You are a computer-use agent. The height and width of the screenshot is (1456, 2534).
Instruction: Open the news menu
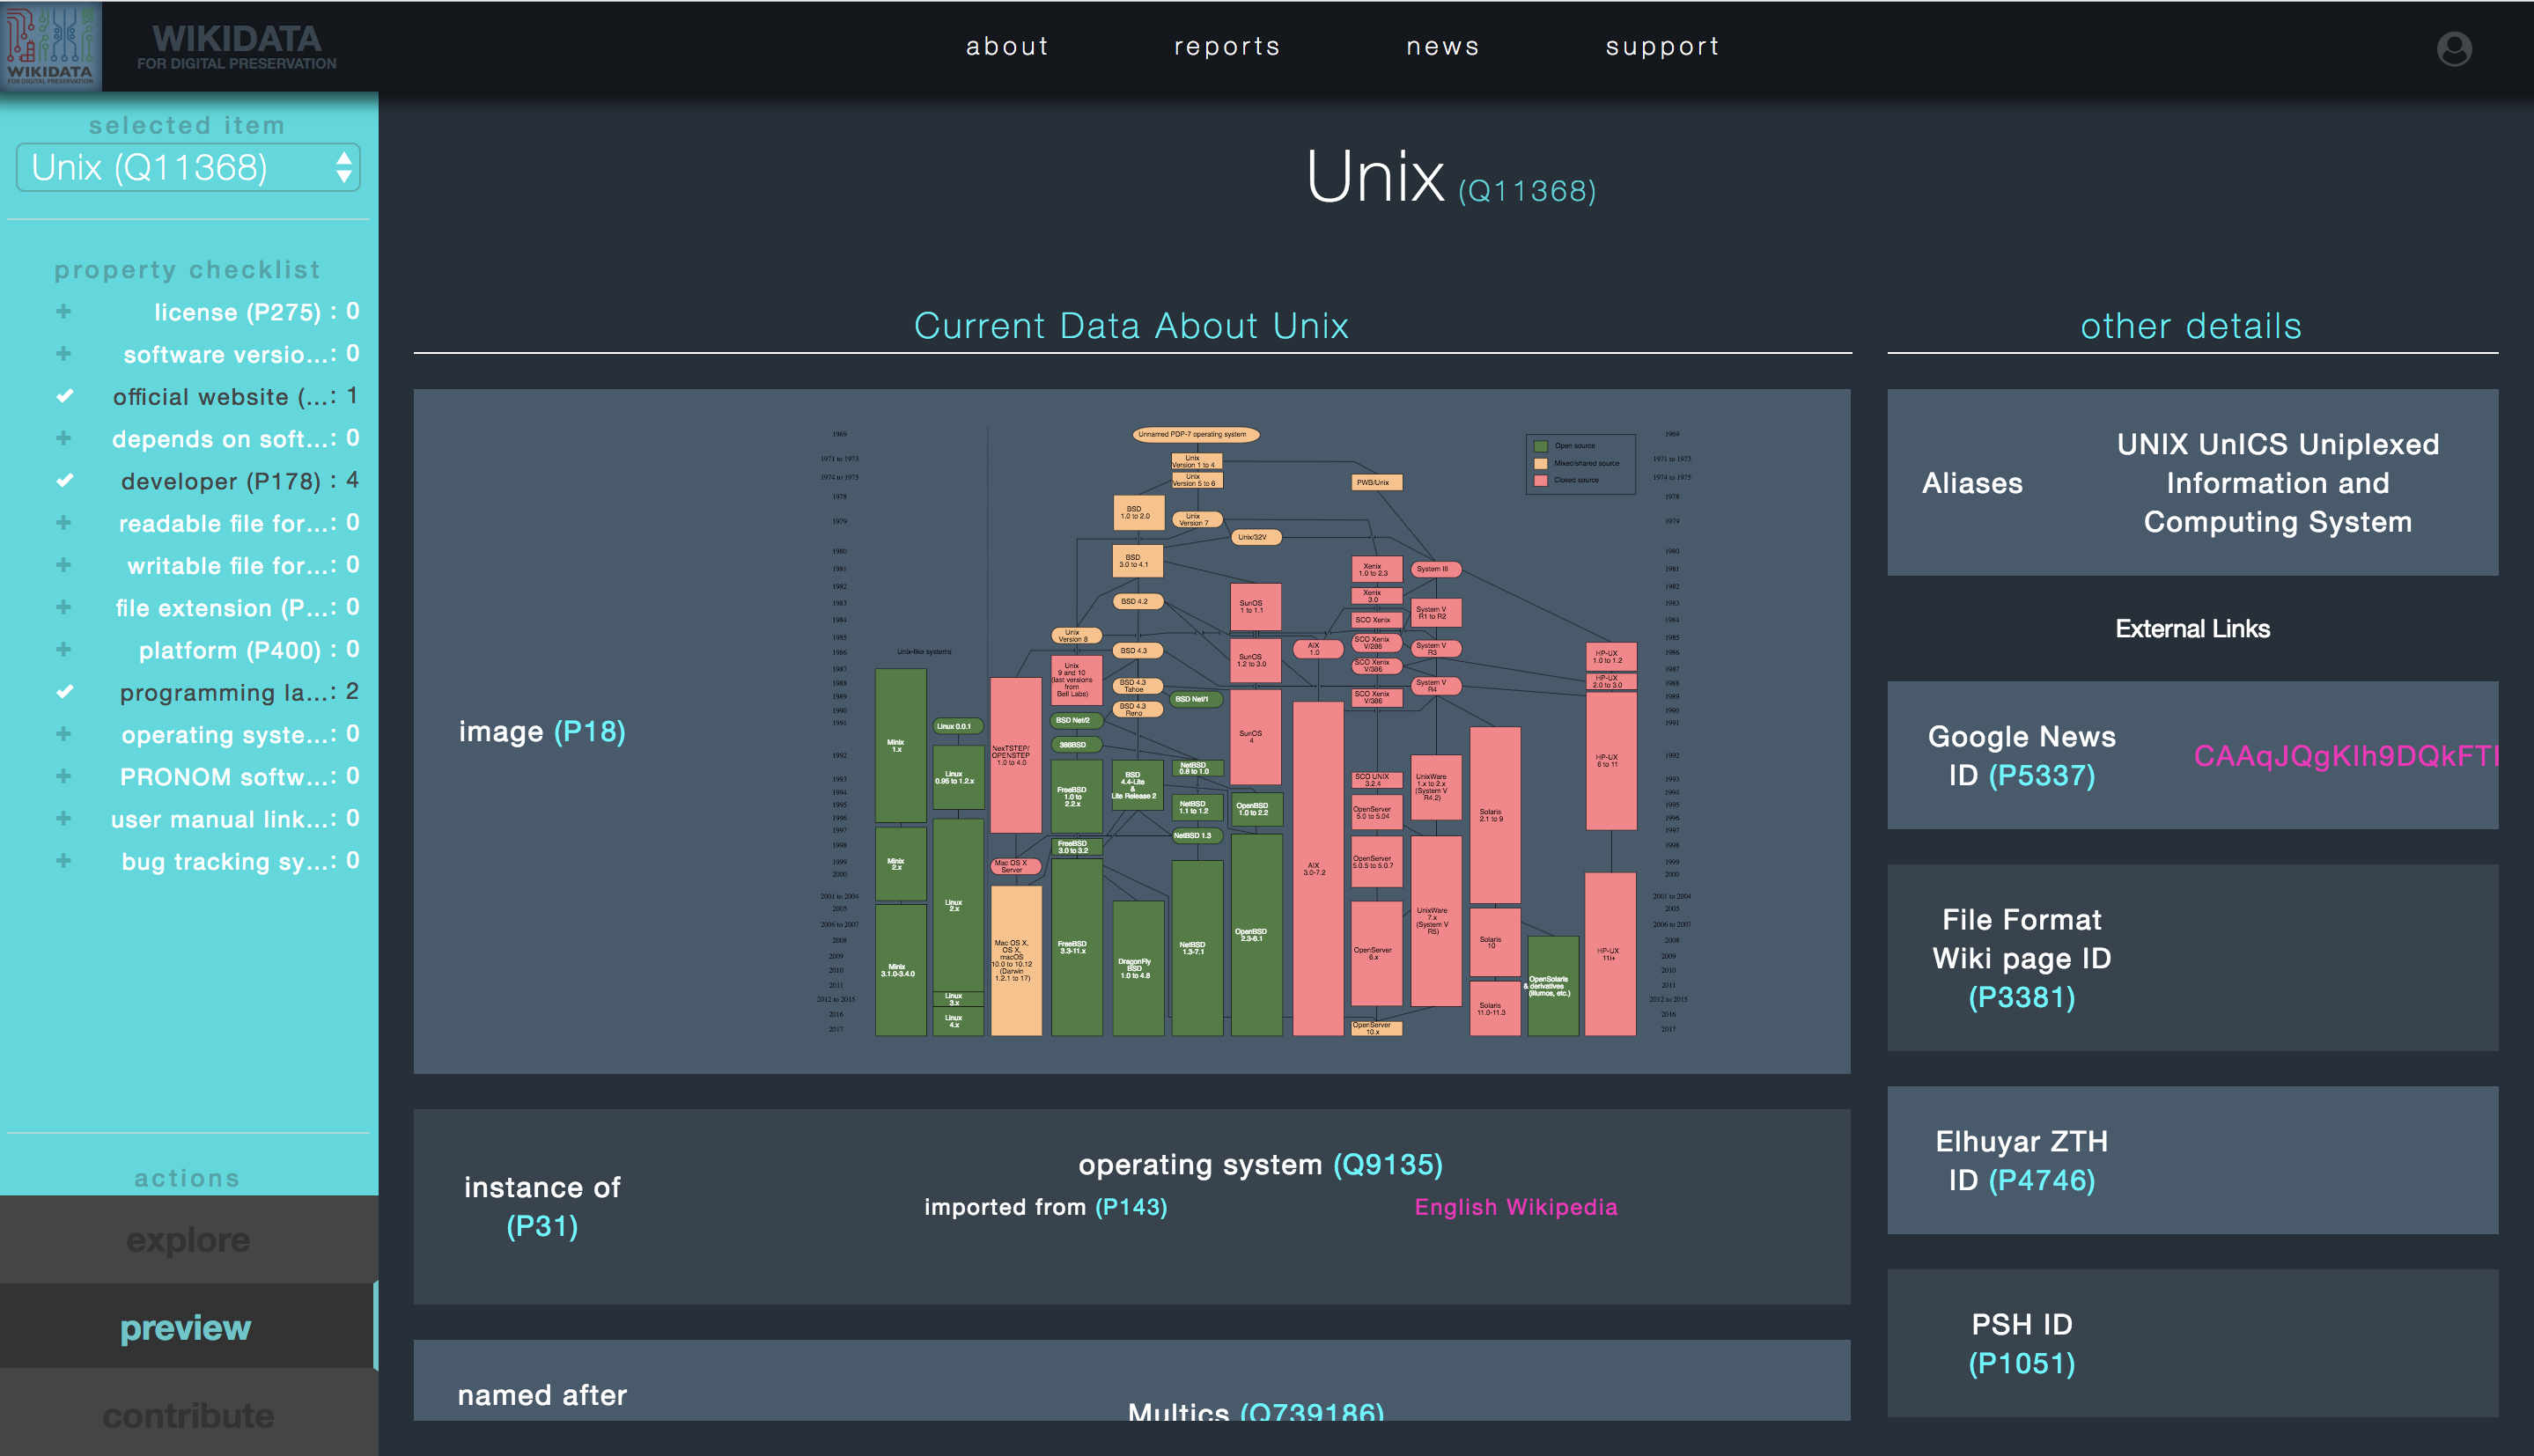pyautogui.click(x=1442, y=46)
